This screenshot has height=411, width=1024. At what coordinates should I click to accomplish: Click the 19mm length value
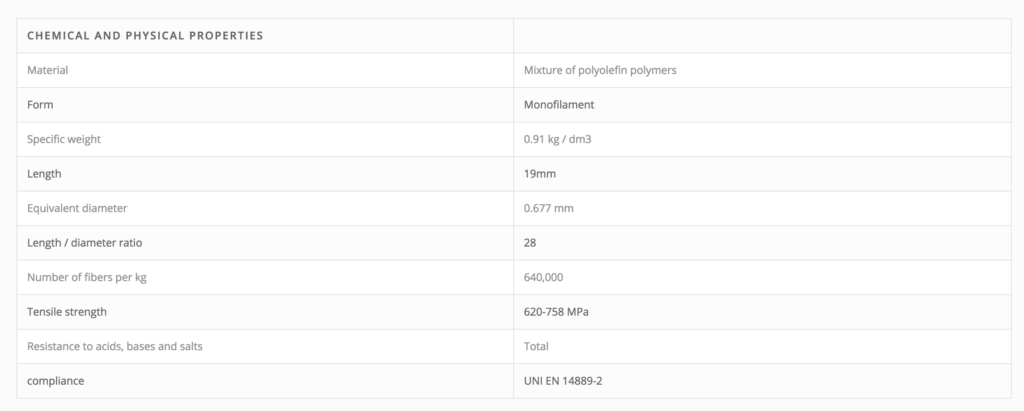[x=539, y=174]
